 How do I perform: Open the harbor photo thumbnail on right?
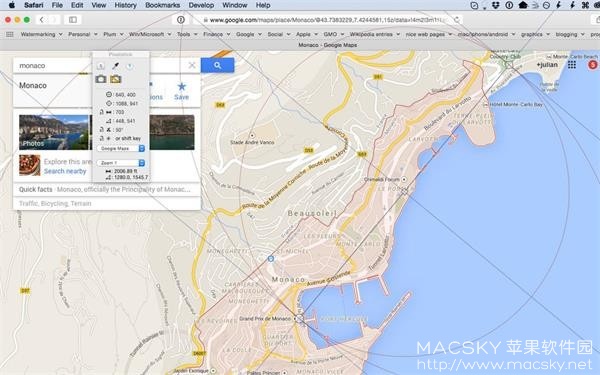[x=172, y=132]
